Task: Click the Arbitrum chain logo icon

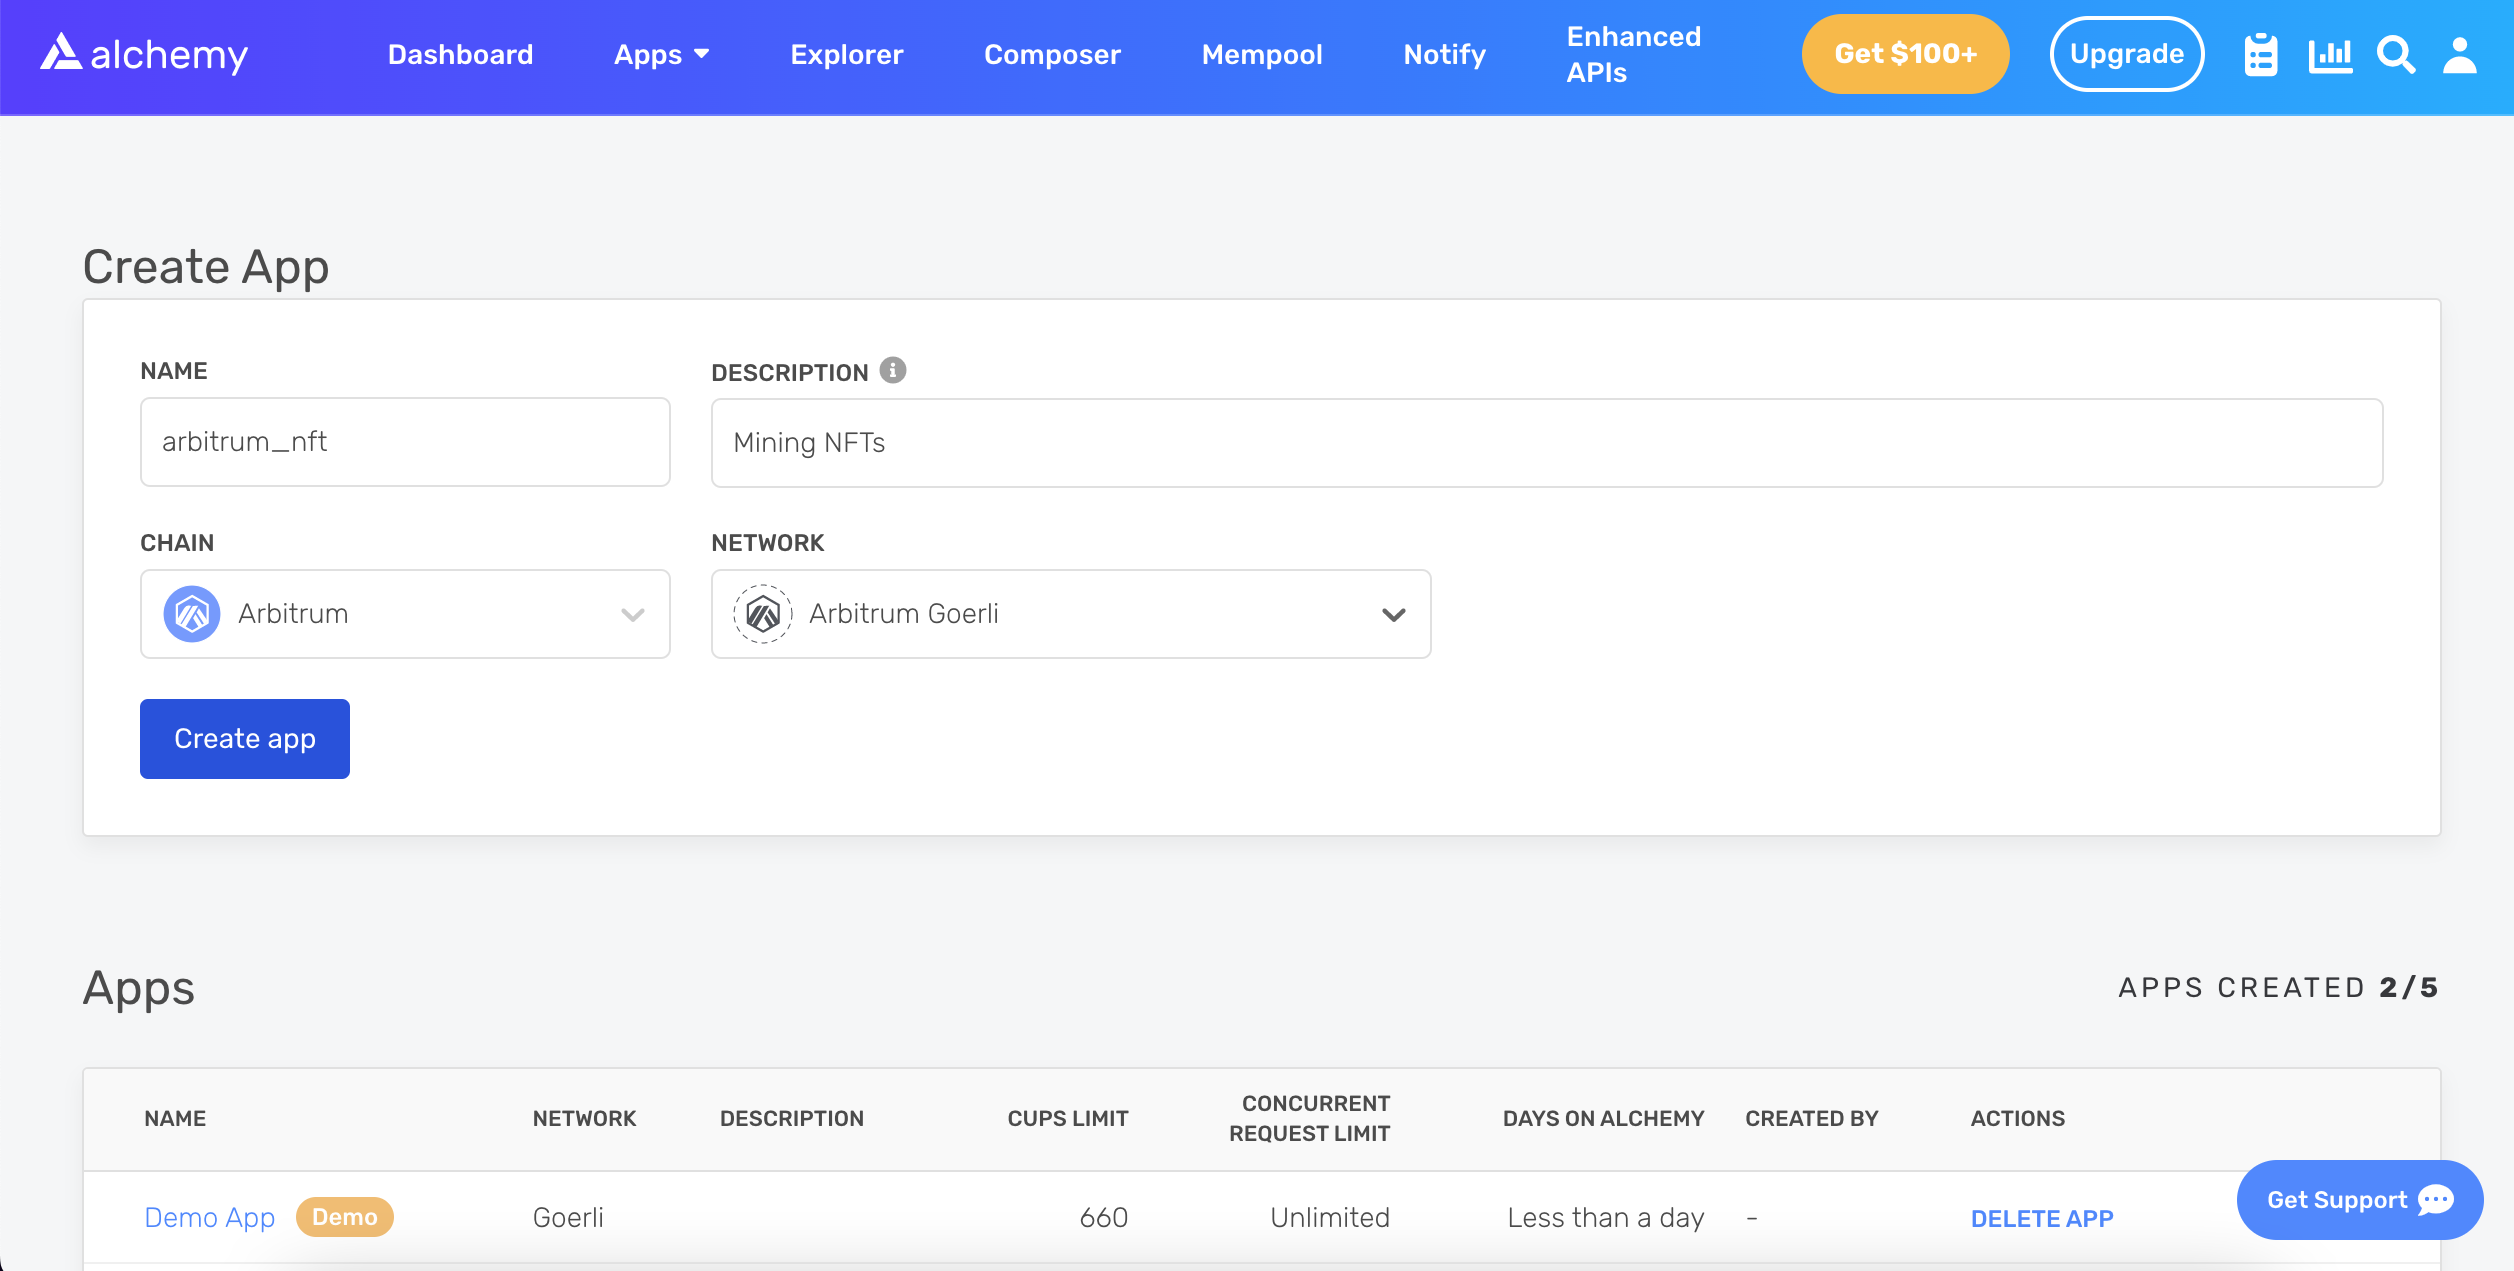Action: 192,614
